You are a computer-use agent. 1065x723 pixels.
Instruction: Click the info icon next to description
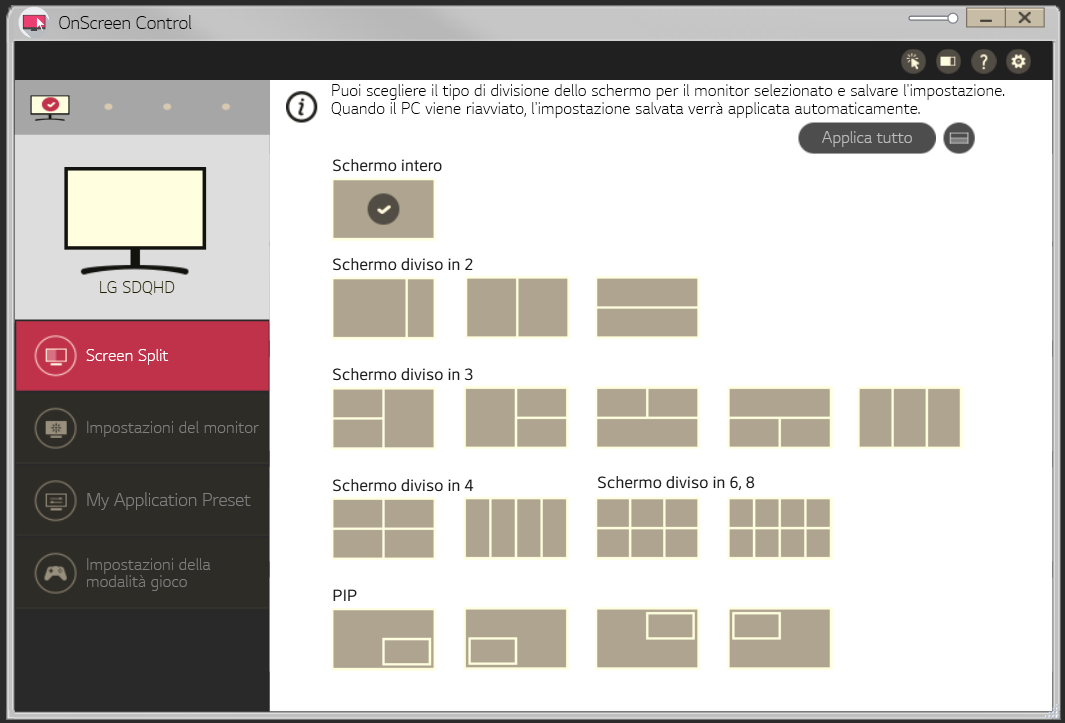pyautogui.click(x=302, y=107)
